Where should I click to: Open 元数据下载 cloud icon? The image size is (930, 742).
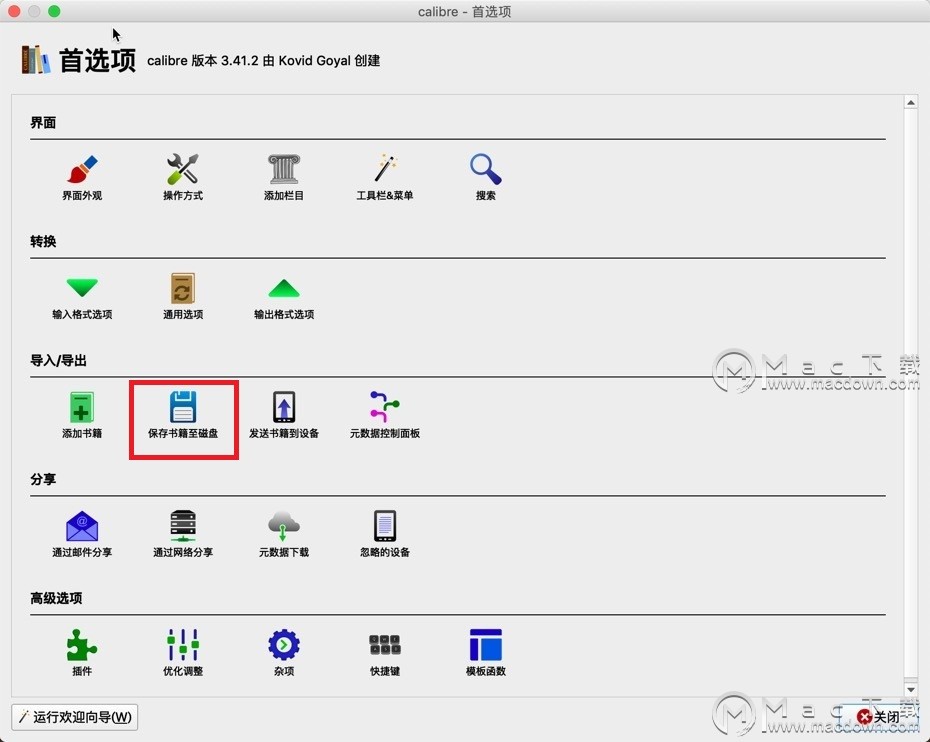click(284, 526)
